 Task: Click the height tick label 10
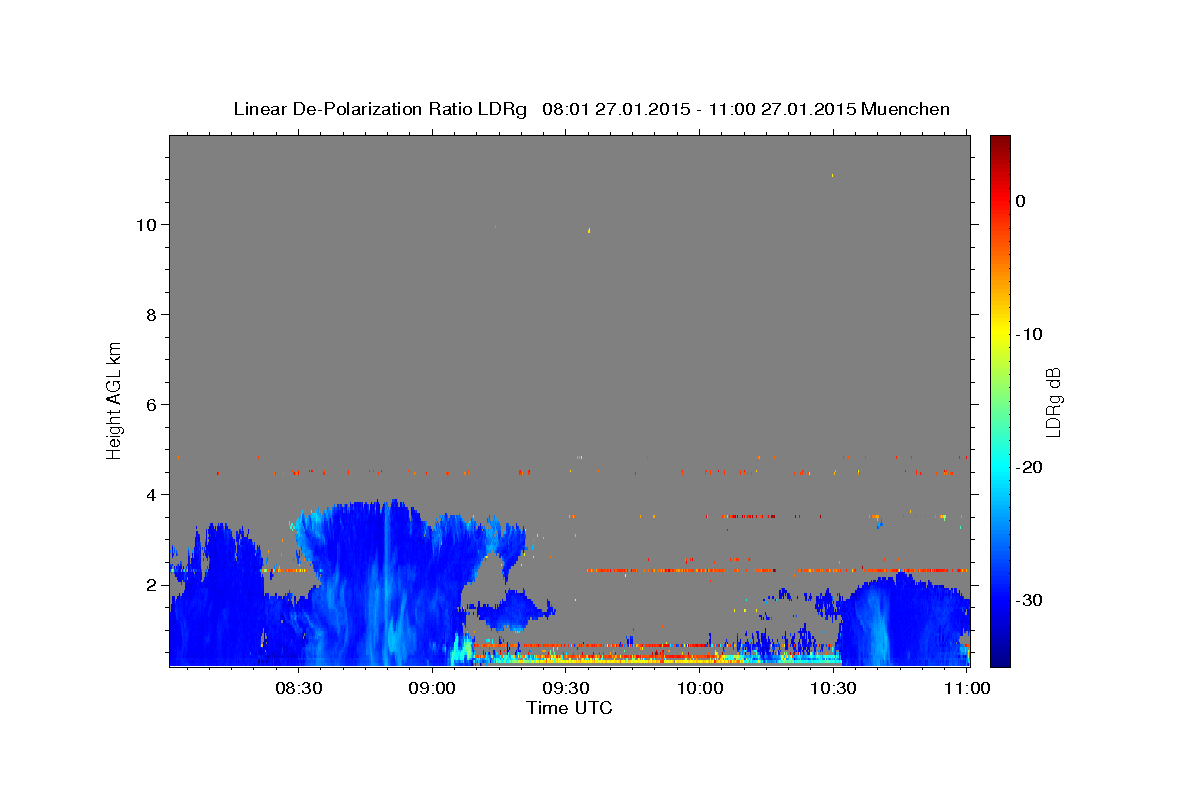pos(145,225)
